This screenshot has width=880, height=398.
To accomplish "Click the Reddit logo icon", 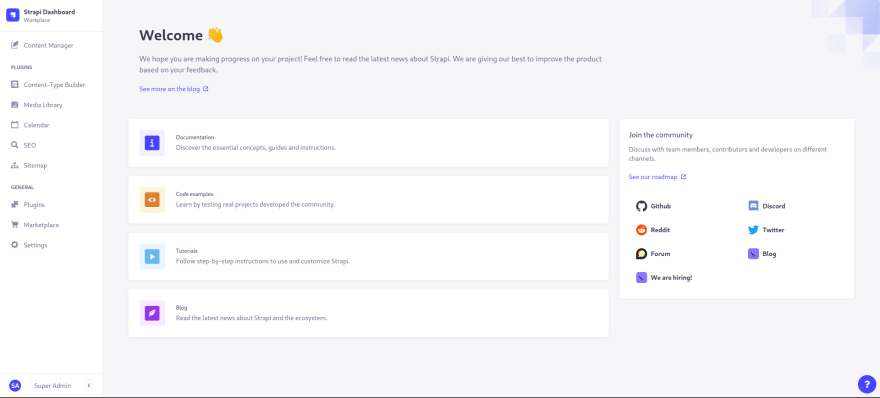I will (641, 230).
